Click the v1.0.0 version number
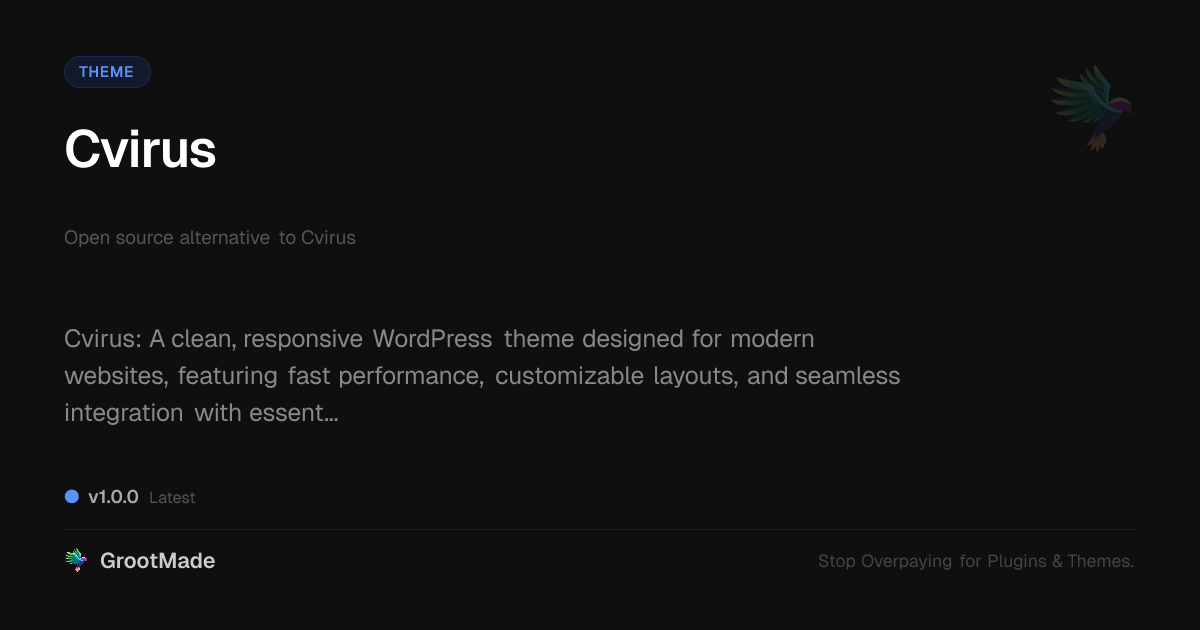 click(113, 497)
